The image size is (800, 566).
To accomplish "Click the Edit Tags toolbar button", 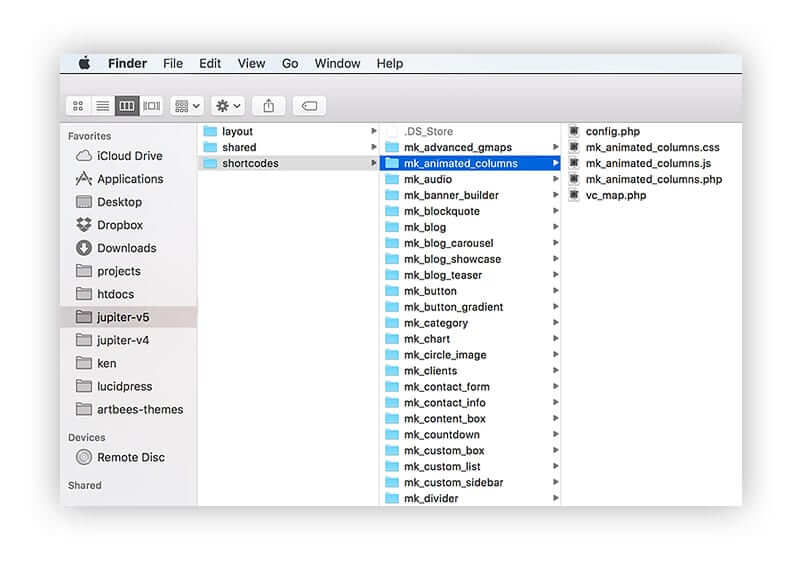I will tap(309, 106).
